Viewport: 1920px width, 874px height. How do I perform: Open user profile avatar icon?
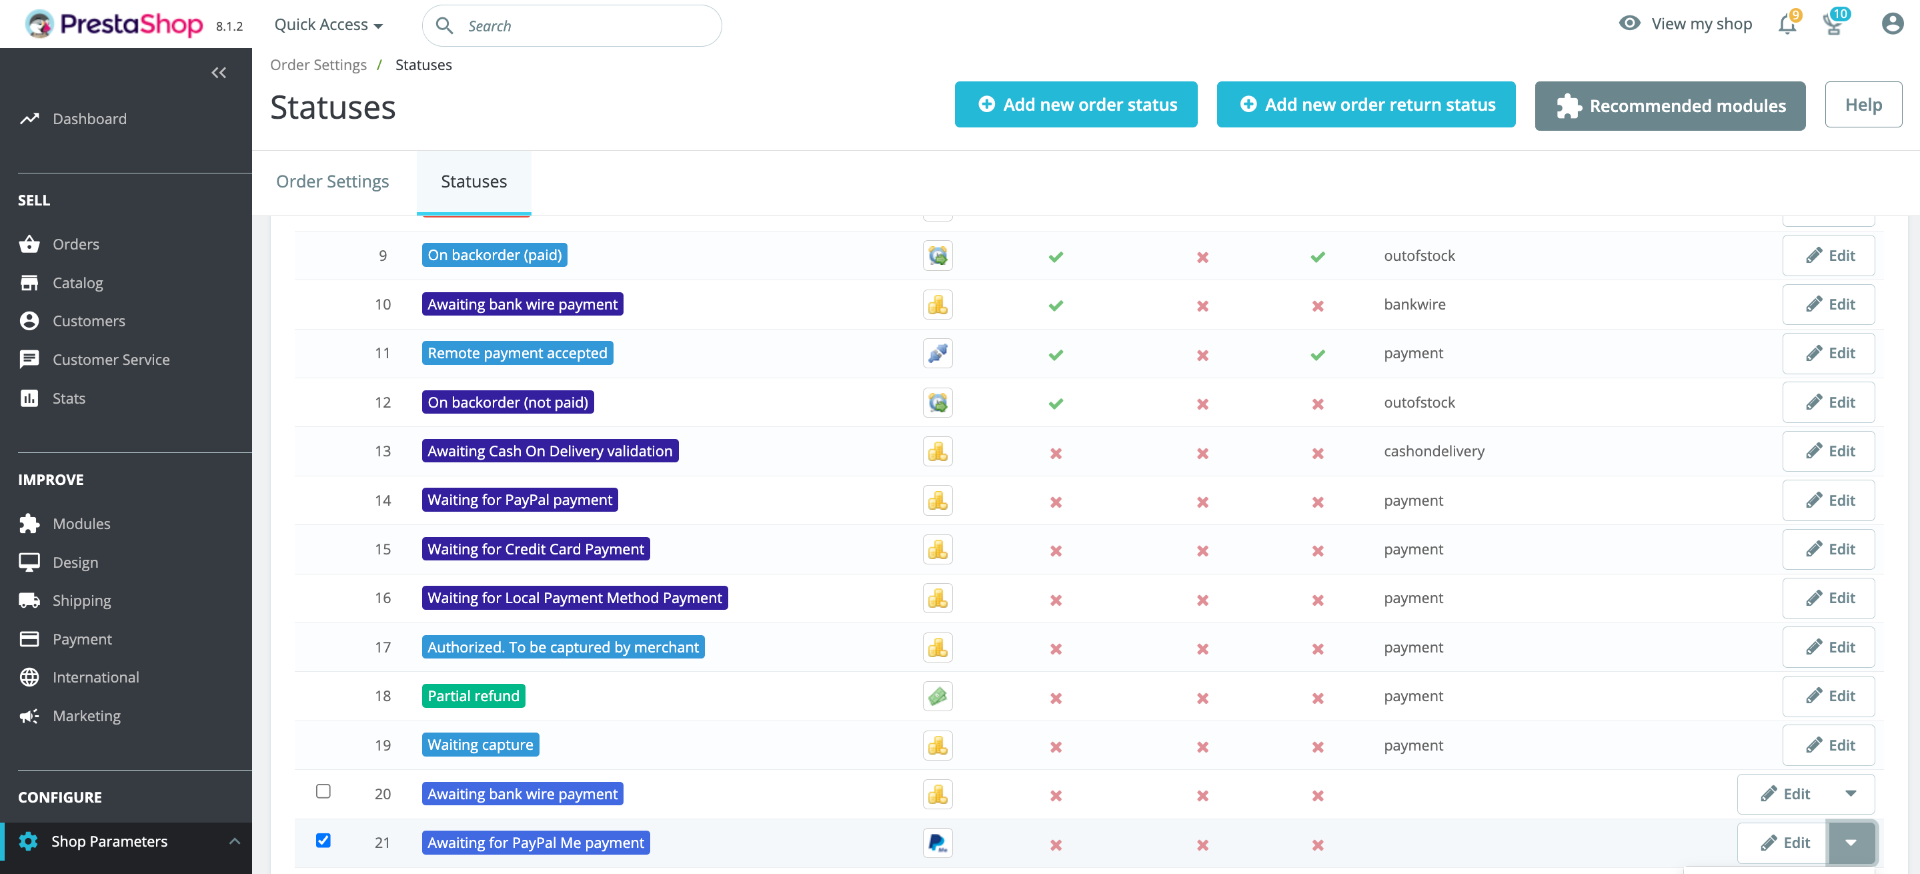tap(1892, 24)
